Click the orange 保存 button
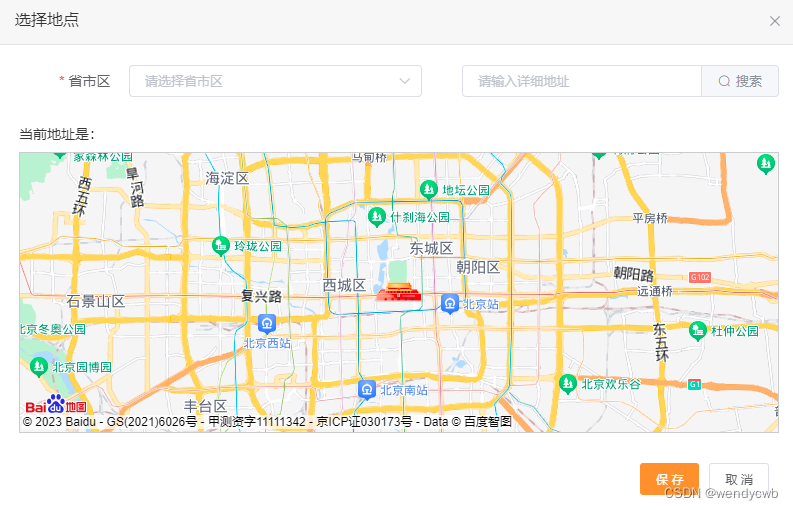793x510 pixels. tap(669, 479)
